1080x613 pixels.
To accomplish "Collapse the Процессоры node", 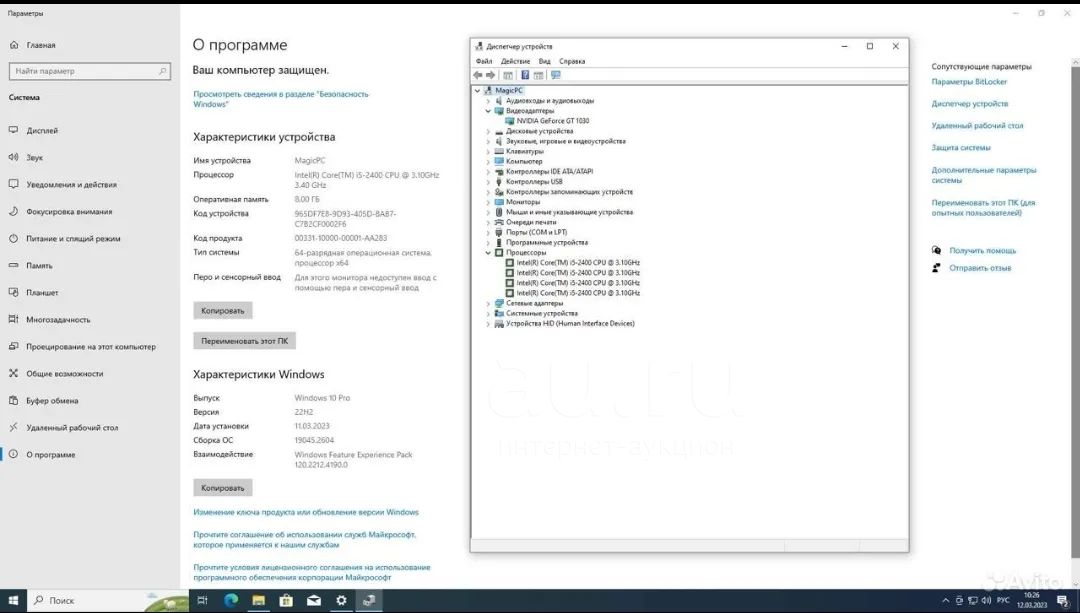I will pos(488,253).
